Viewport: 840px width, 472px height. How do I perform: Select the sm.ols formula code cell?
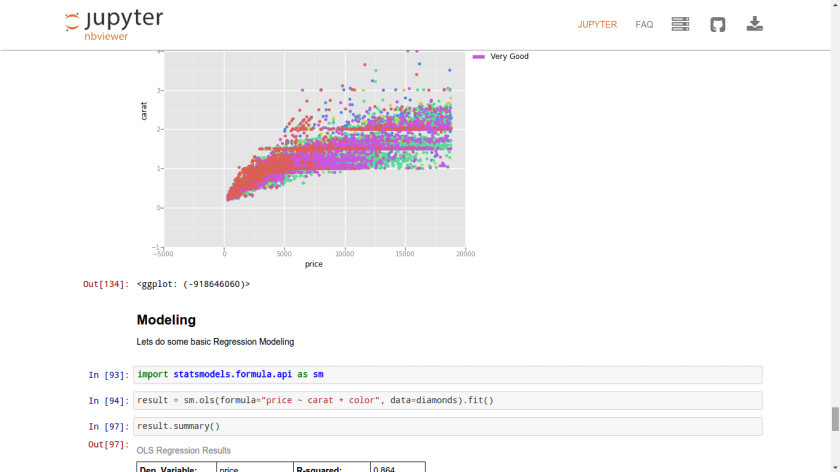447,400
